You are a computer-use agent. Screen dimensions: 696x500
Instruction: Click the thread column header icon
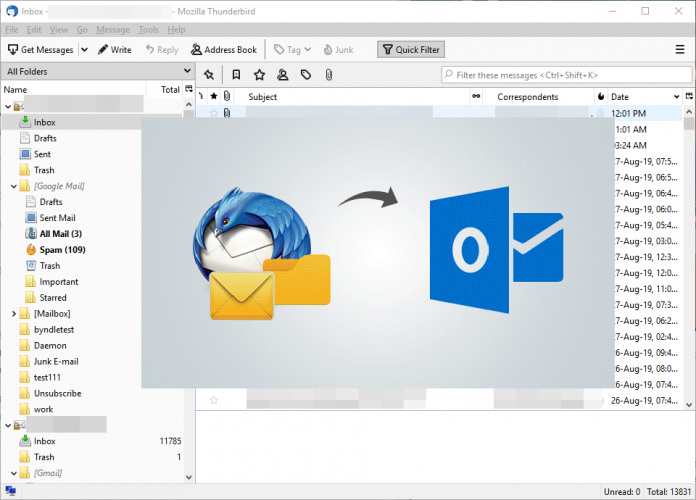point(201,96)
